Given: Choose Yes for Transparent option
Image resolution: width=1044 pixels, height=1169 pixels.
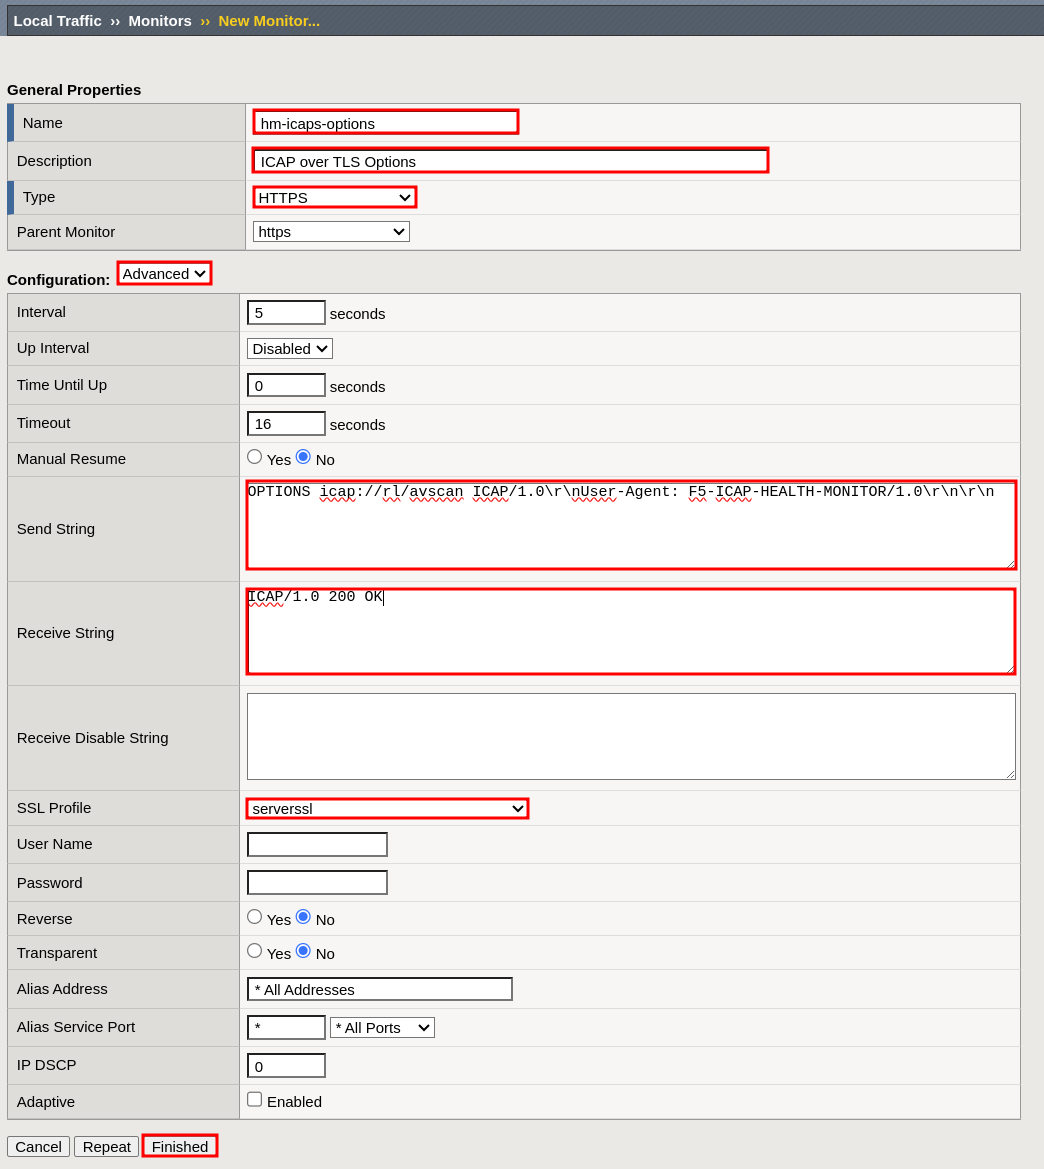Looking at the screenshot, I should click(x=254, y=951).
